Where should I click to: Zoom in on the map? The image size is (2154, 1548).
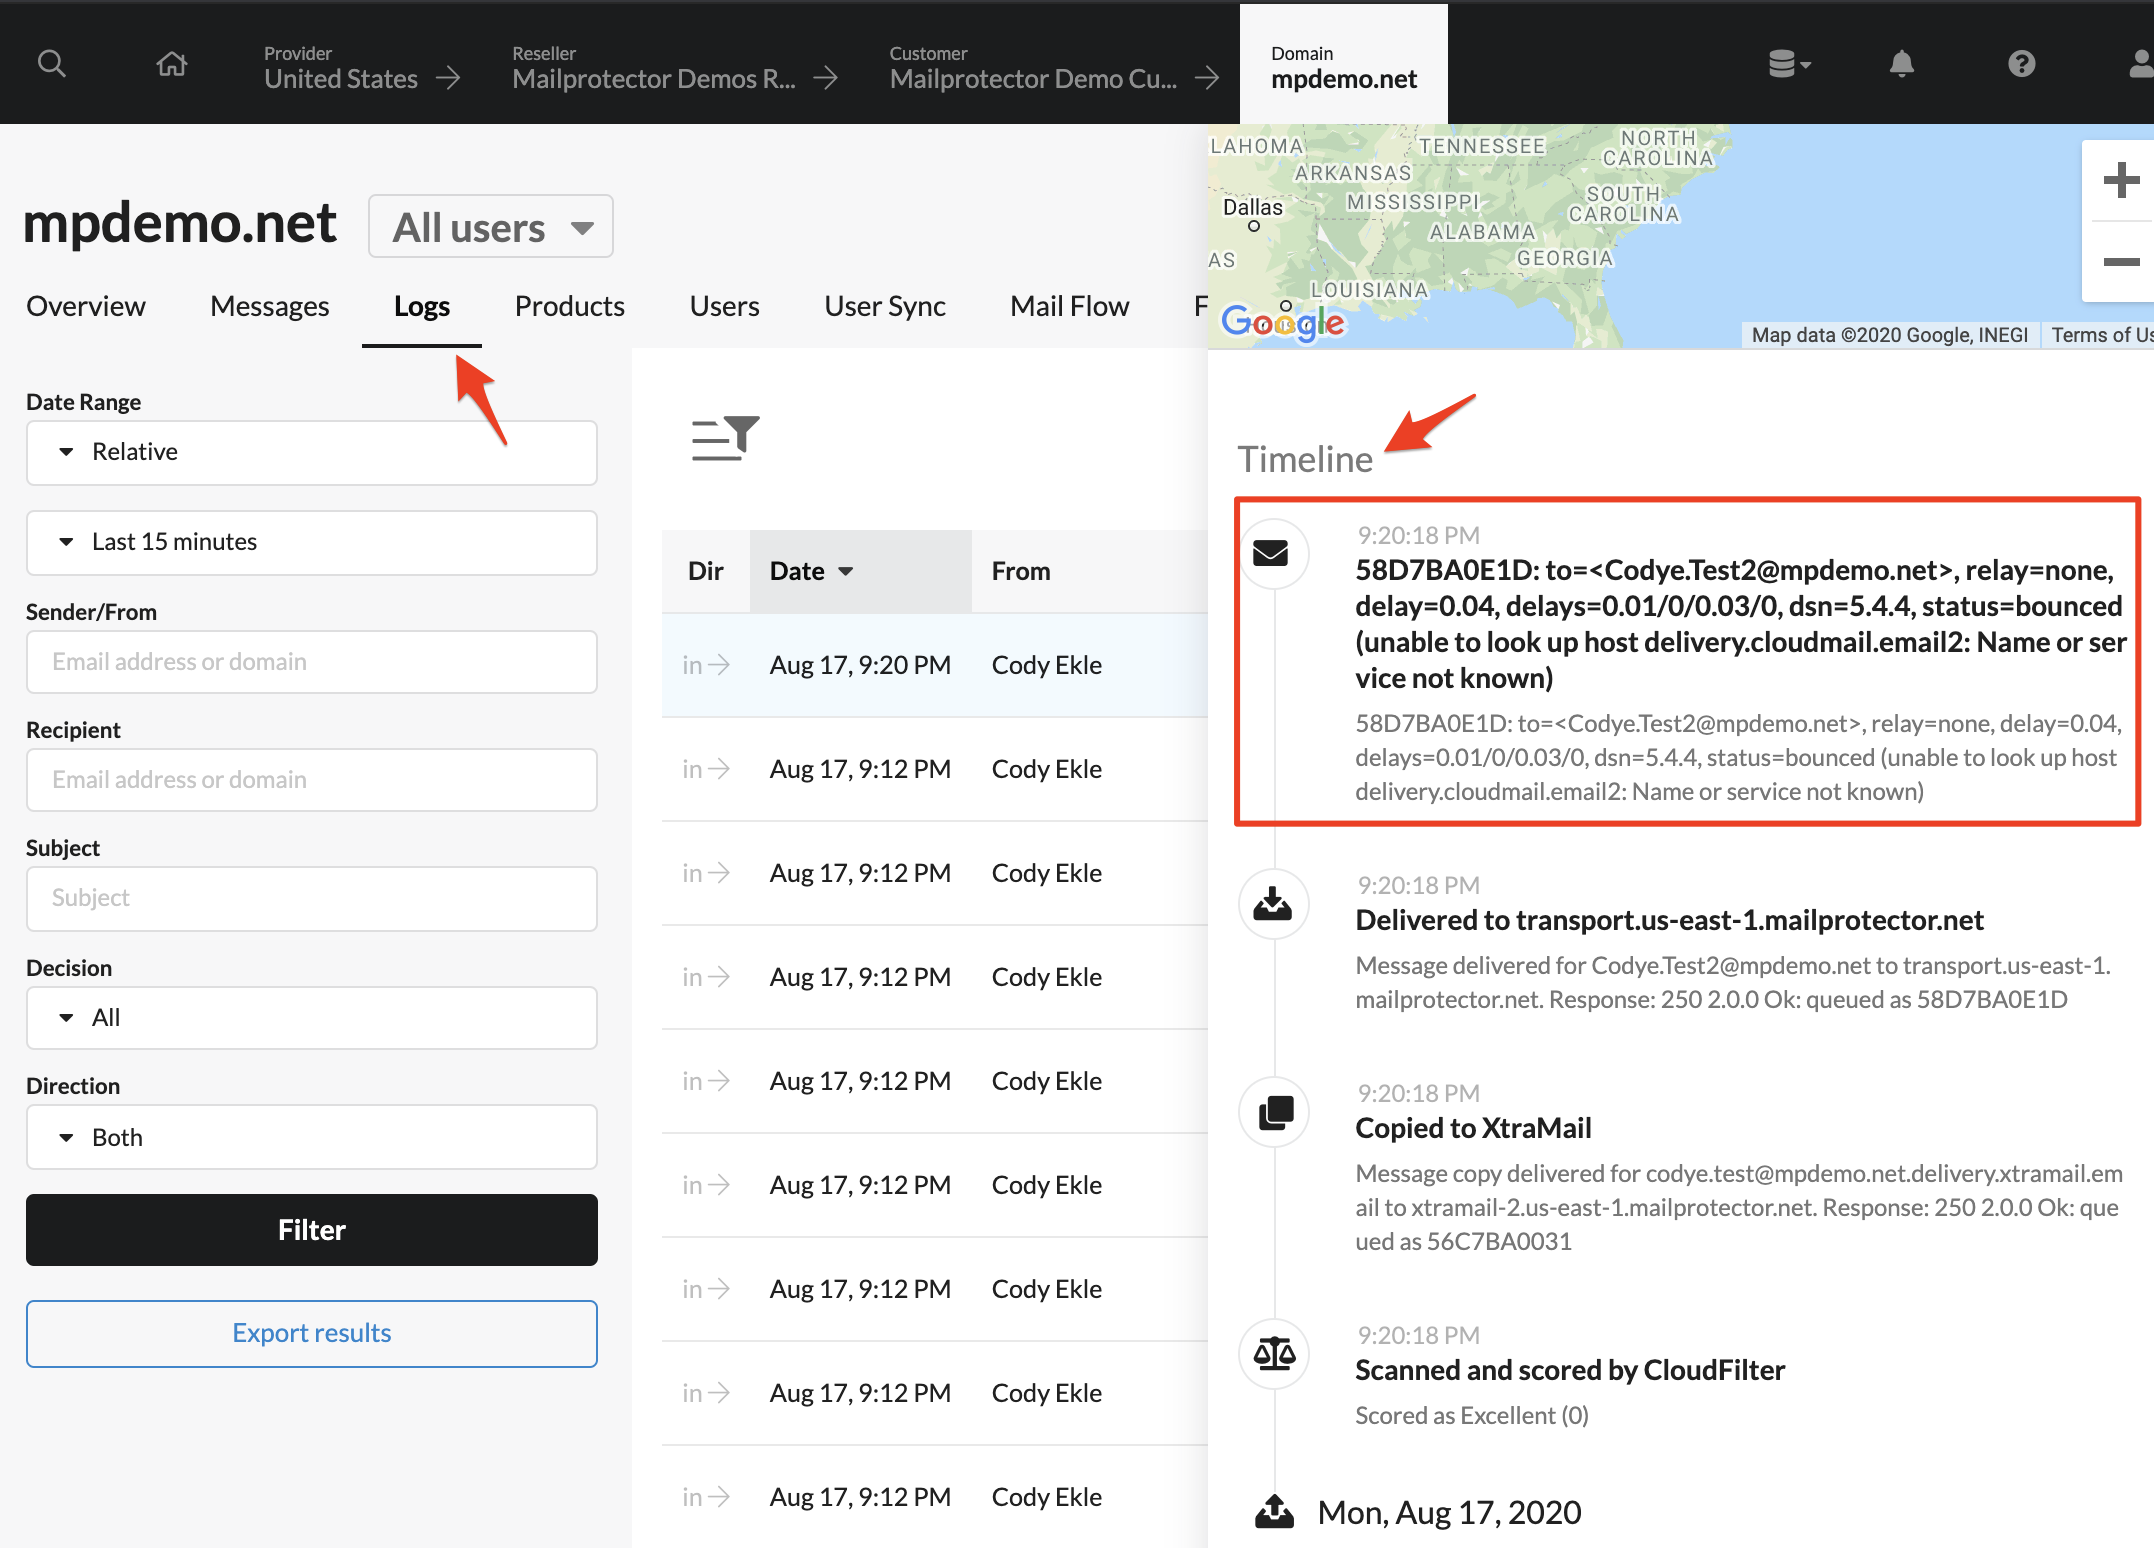2120,181
